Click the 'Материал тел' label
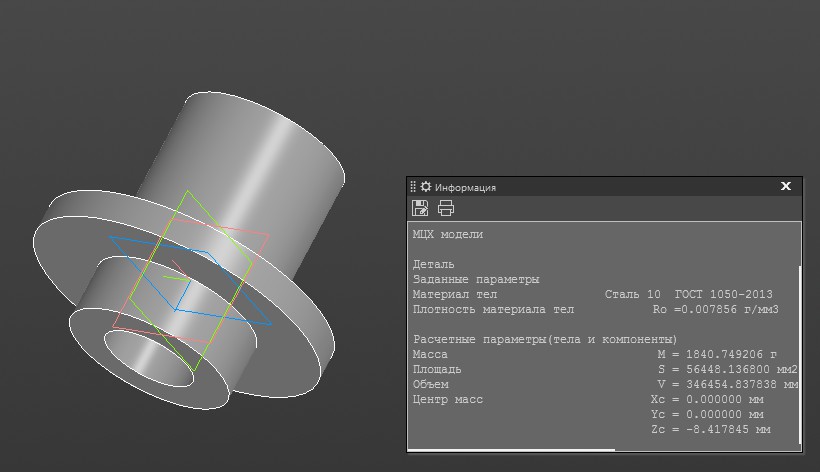The height and width of the screenshot is (472, 820). (455, 294)
